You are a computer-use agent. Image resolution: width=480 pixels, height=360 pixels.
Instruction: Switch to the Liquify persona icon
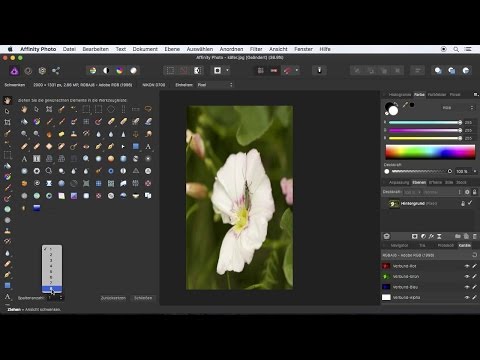coord(28,71)
